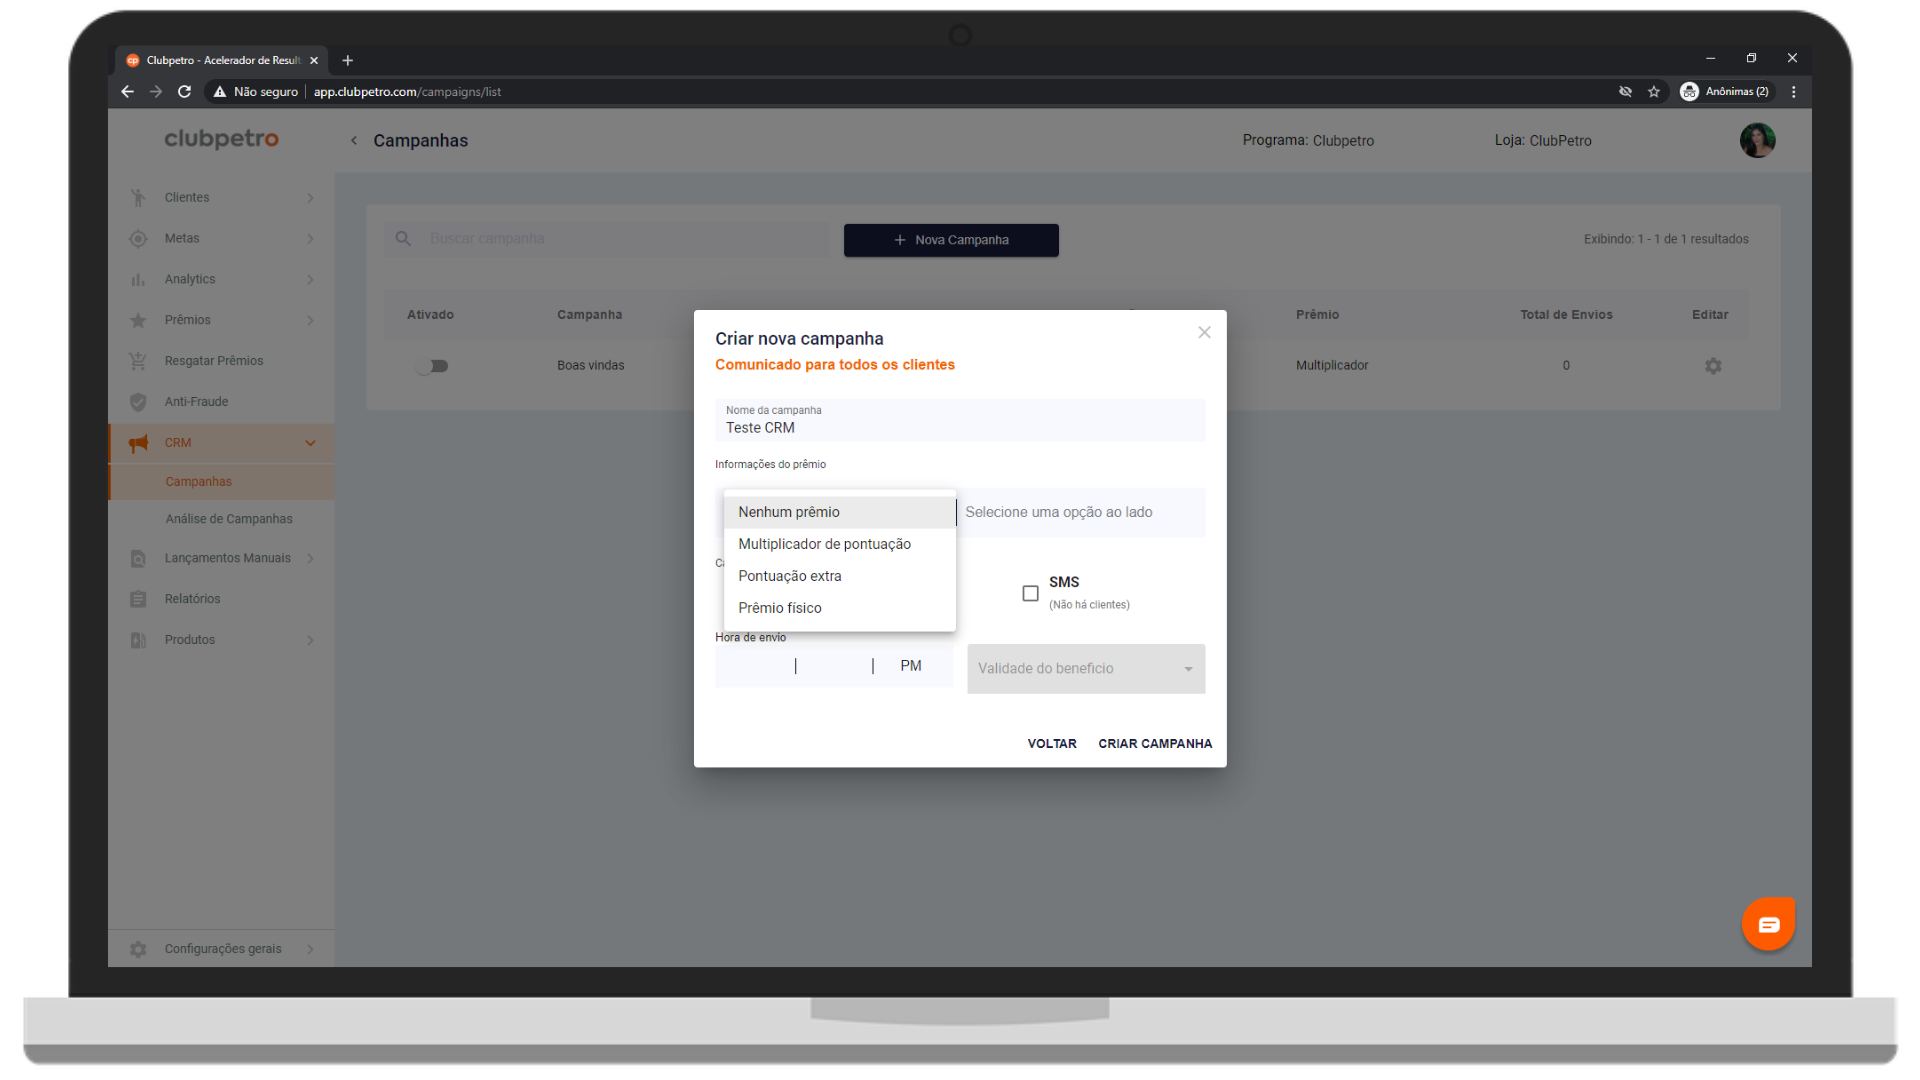Choose Prêmio físico from the list
Screen dimensions: 1920x1080
point(780,608)
